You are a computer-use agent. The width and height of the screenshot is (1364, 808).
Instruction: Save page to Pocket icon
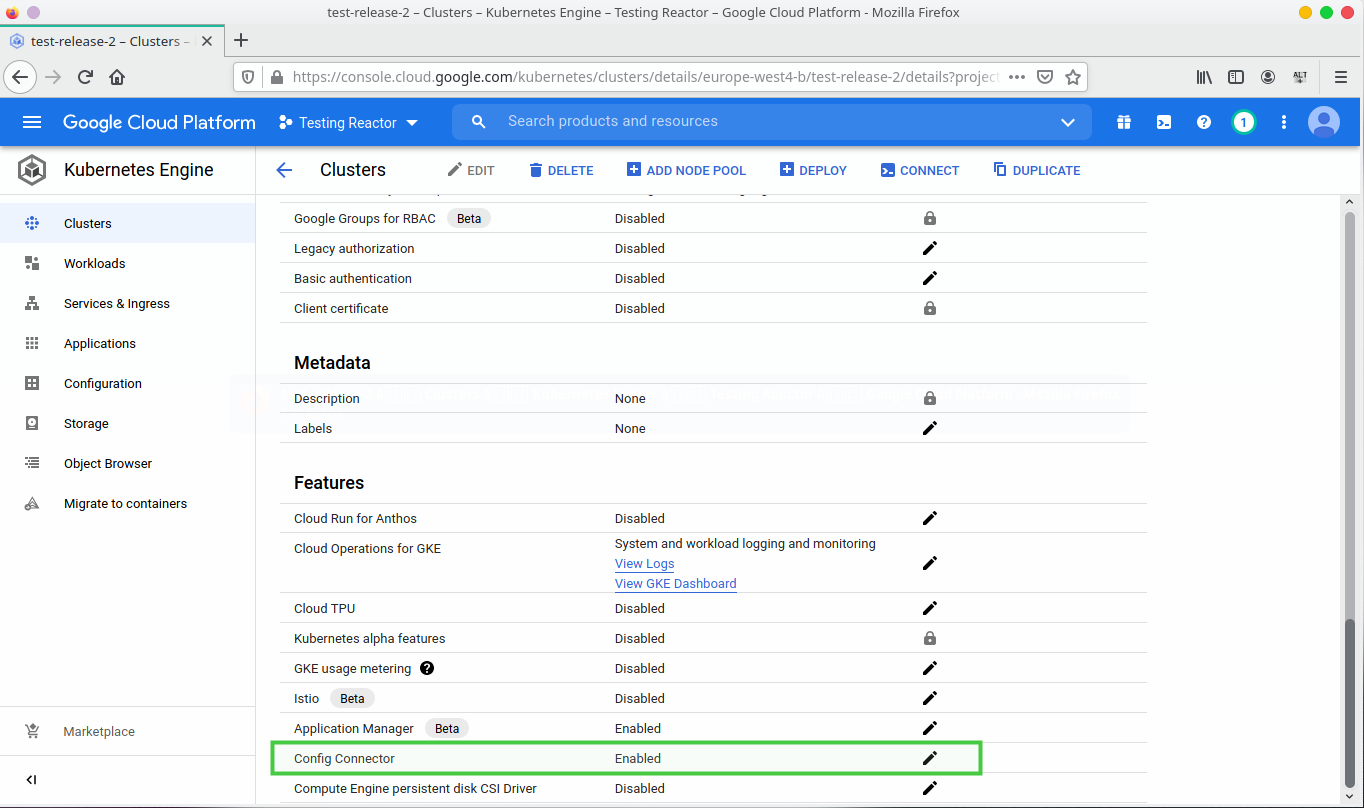(1045, 77)
